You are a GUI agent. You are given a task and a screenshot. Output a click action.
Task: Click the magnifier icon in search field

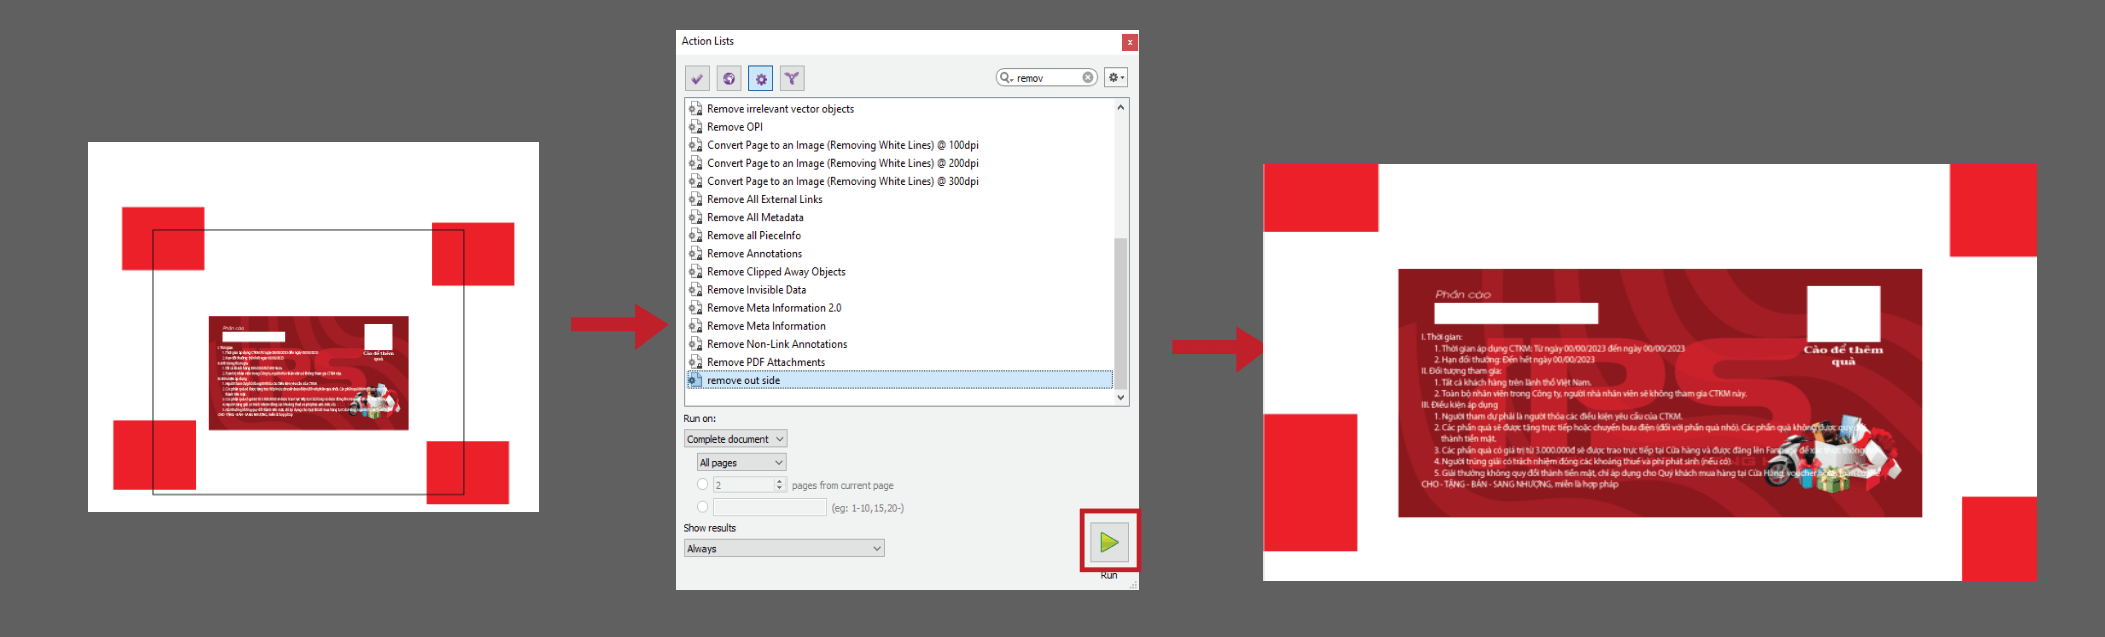tap(1006, 78)
